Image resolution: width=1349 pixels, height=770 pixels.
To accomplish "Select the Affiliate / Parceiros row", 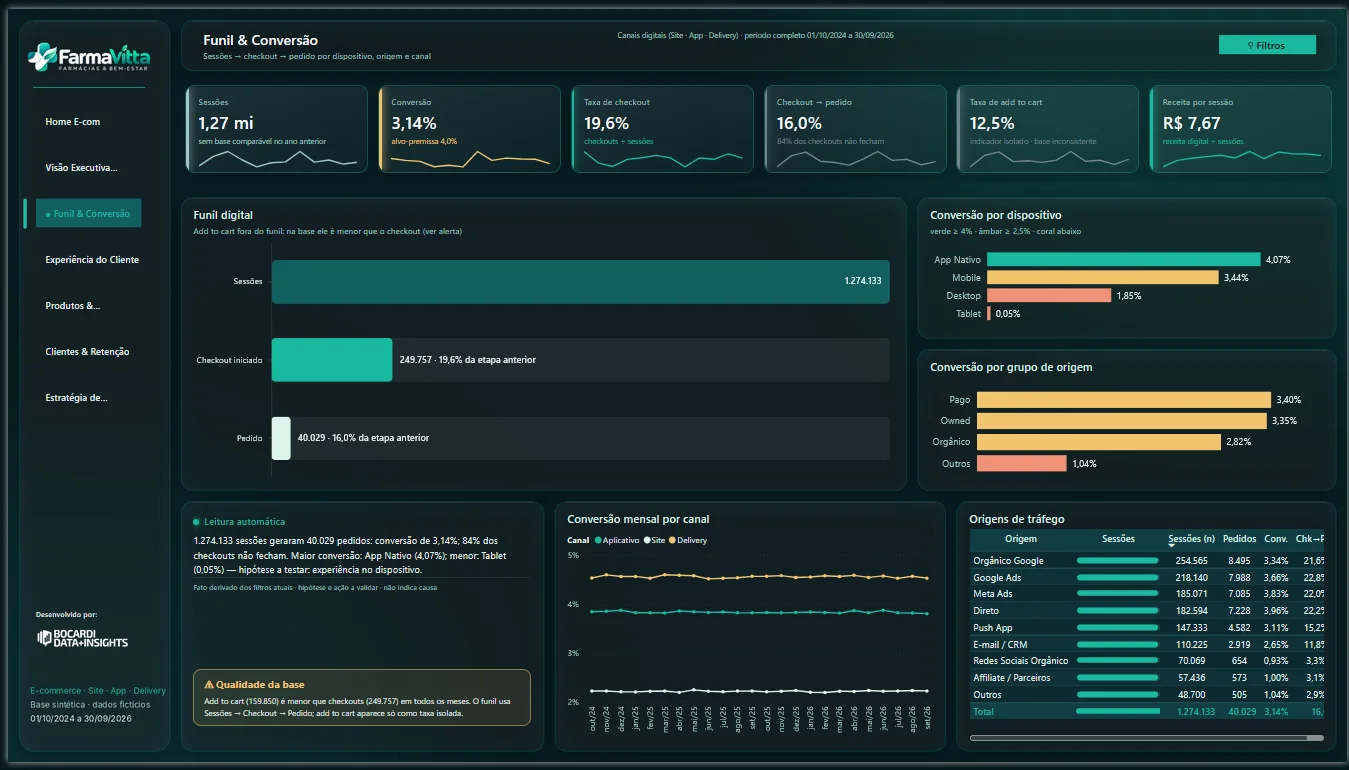I will pyautogui.click(x=1146, y=678).
